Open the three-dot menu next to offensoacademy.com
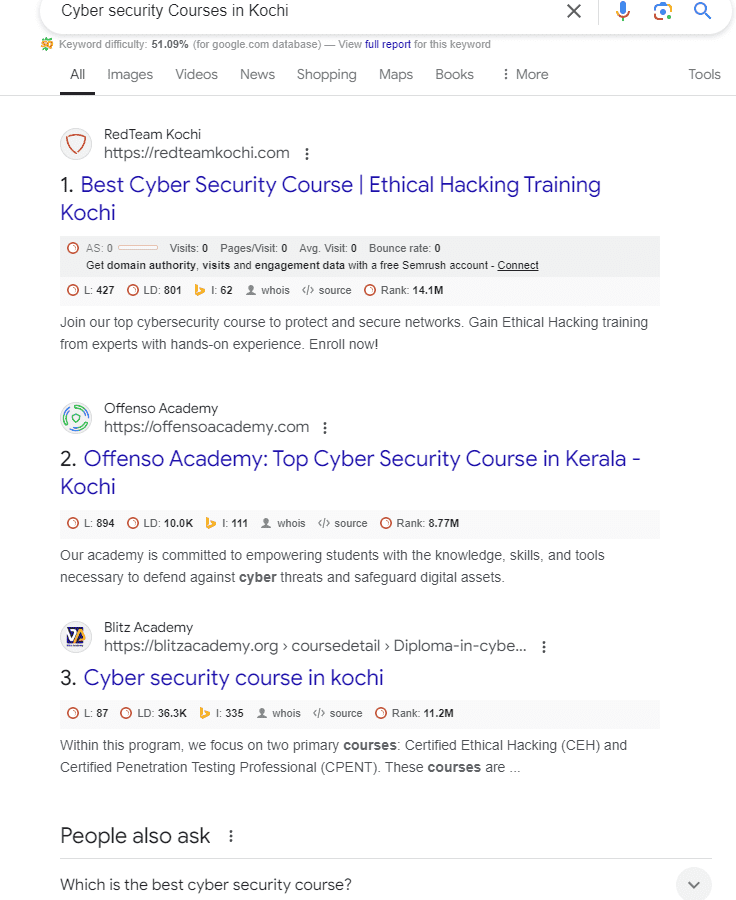The height and width of the screenshot is (900, 736). pyautogui.click(x=325, y=427)
